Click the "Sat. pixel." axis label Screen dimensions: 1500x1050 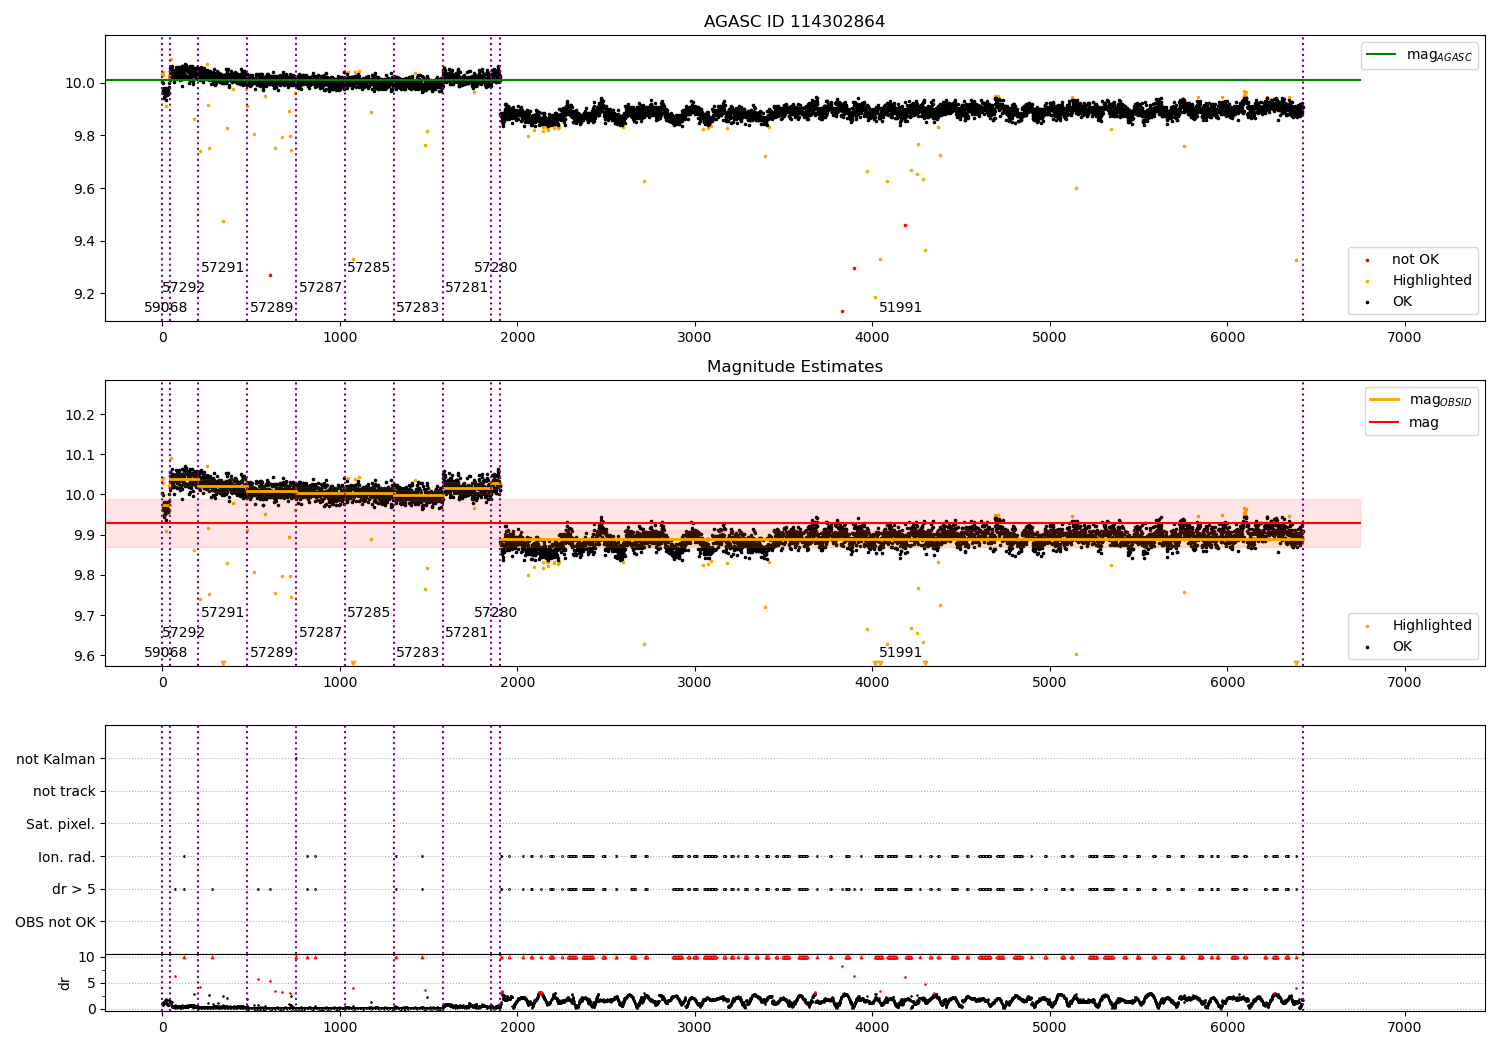coord(61,824)
